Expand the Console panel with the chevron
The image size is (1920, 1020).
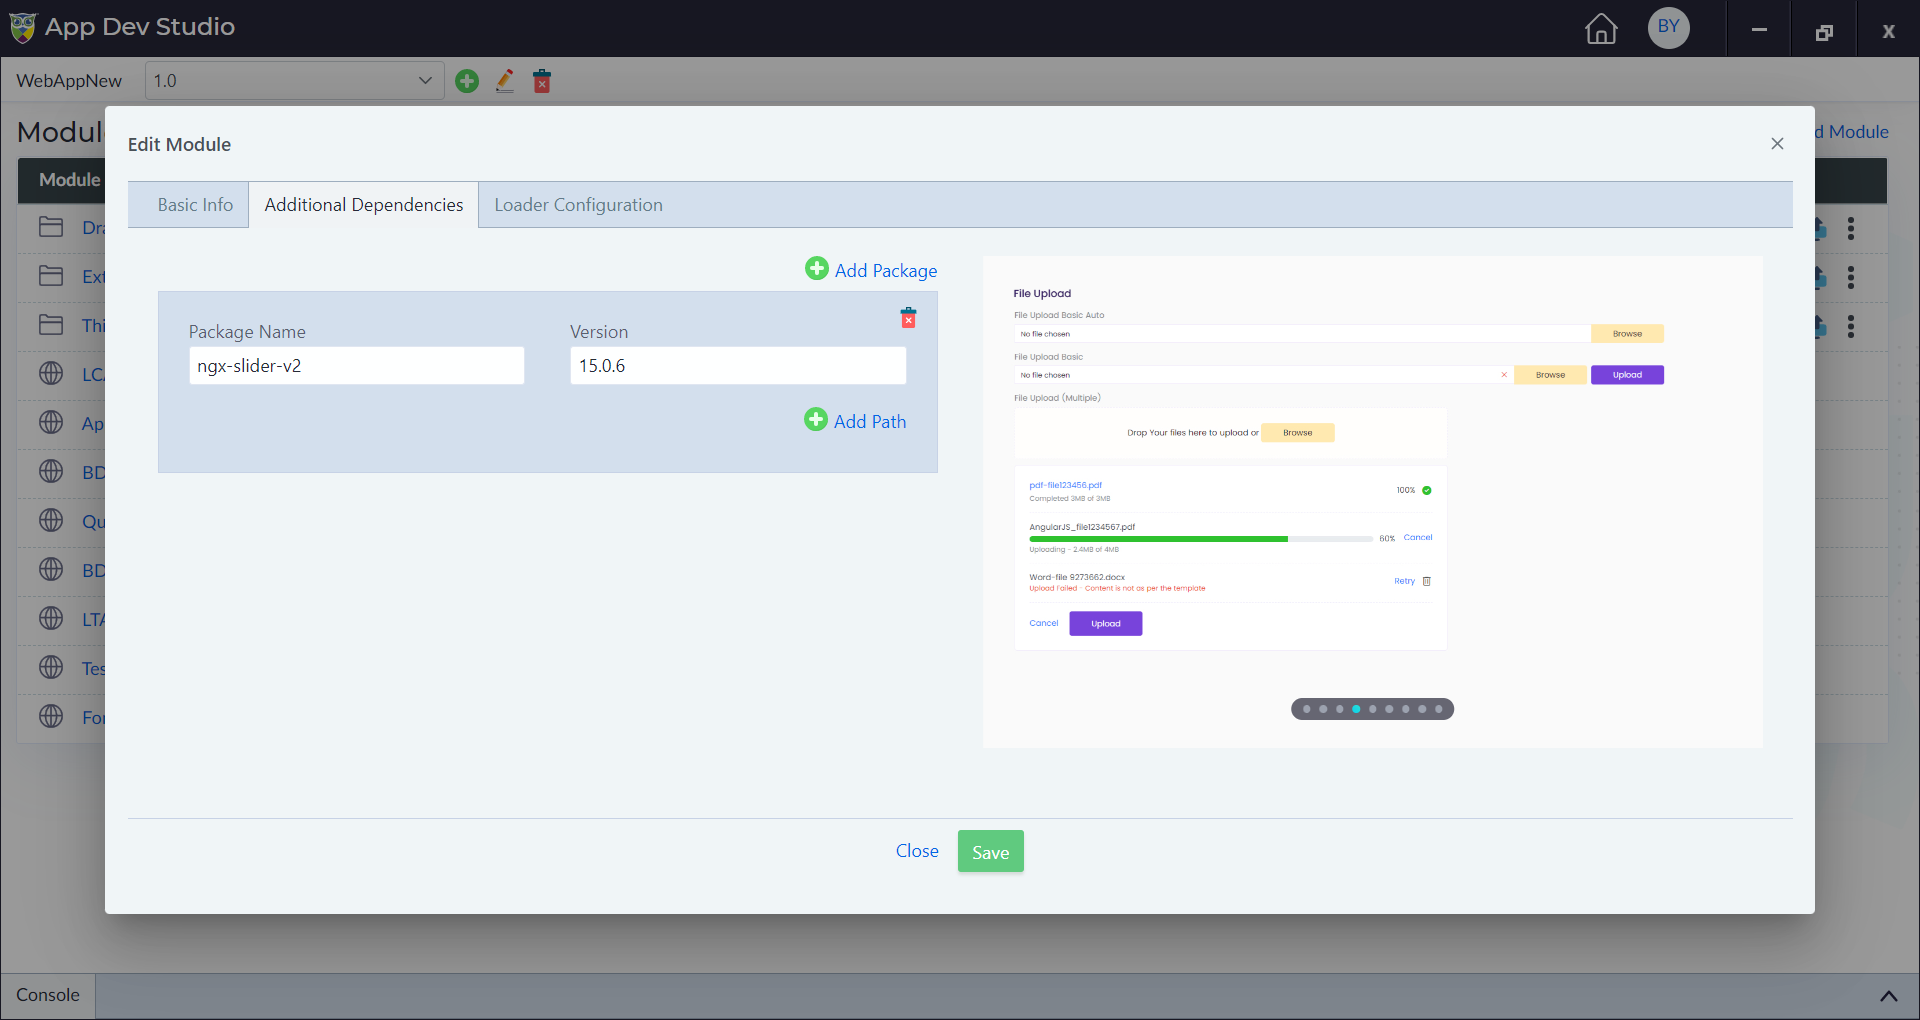[x=1888, y=996]
